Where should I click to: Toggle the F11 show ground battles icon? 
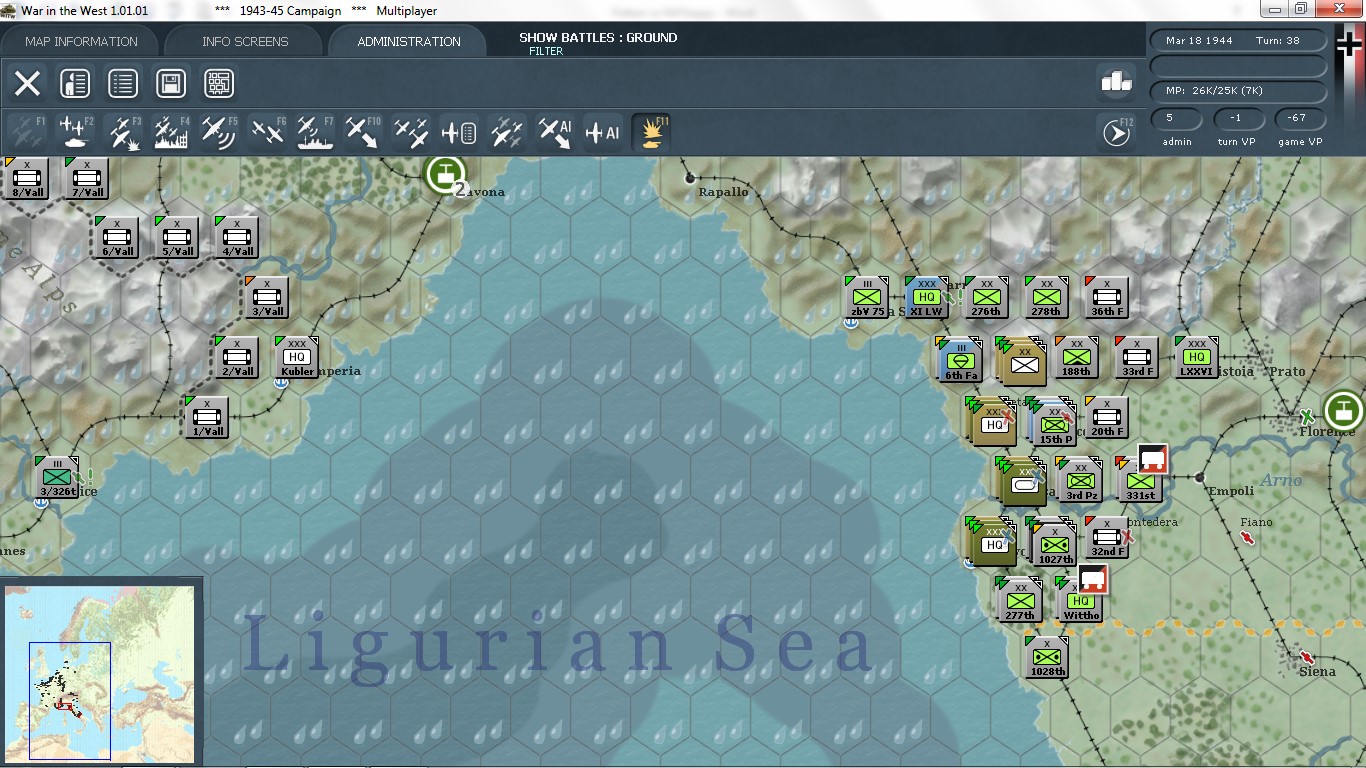pos(651,132)
